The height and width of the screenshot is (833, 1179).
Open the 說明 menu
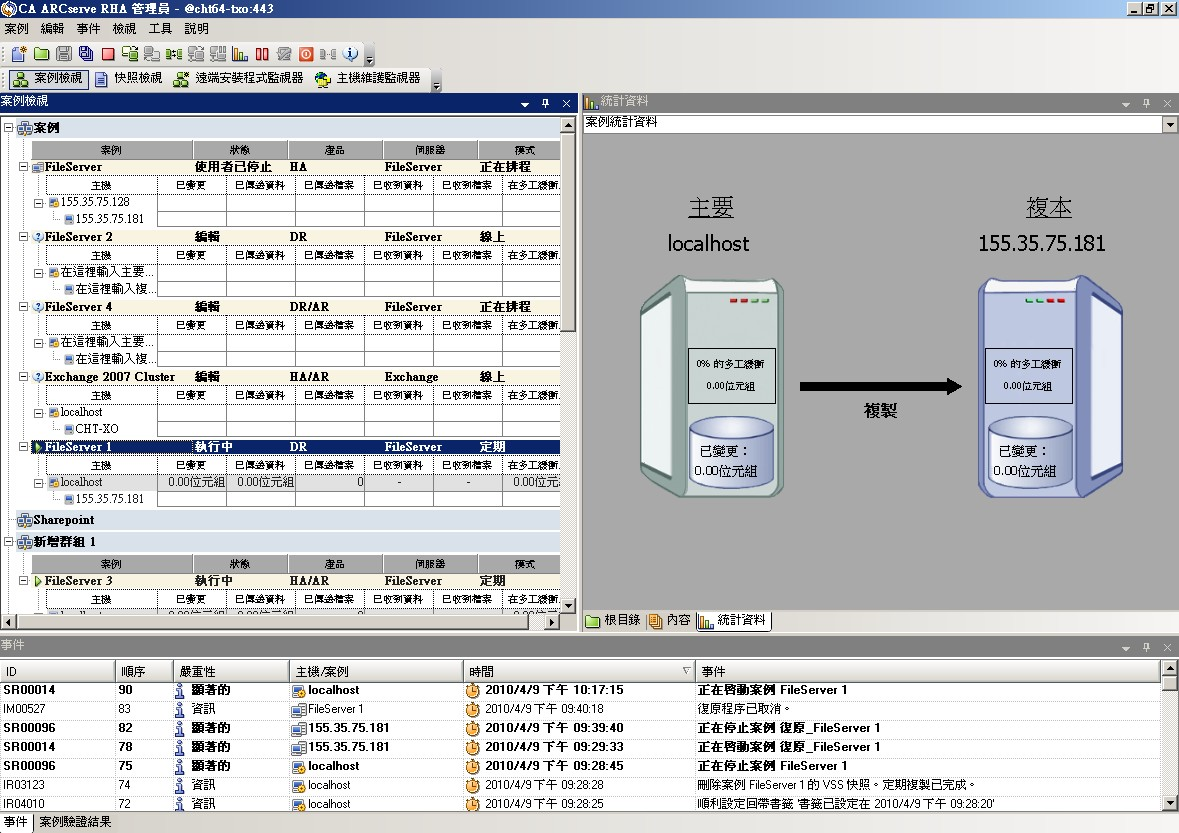(x=196, y=29)
